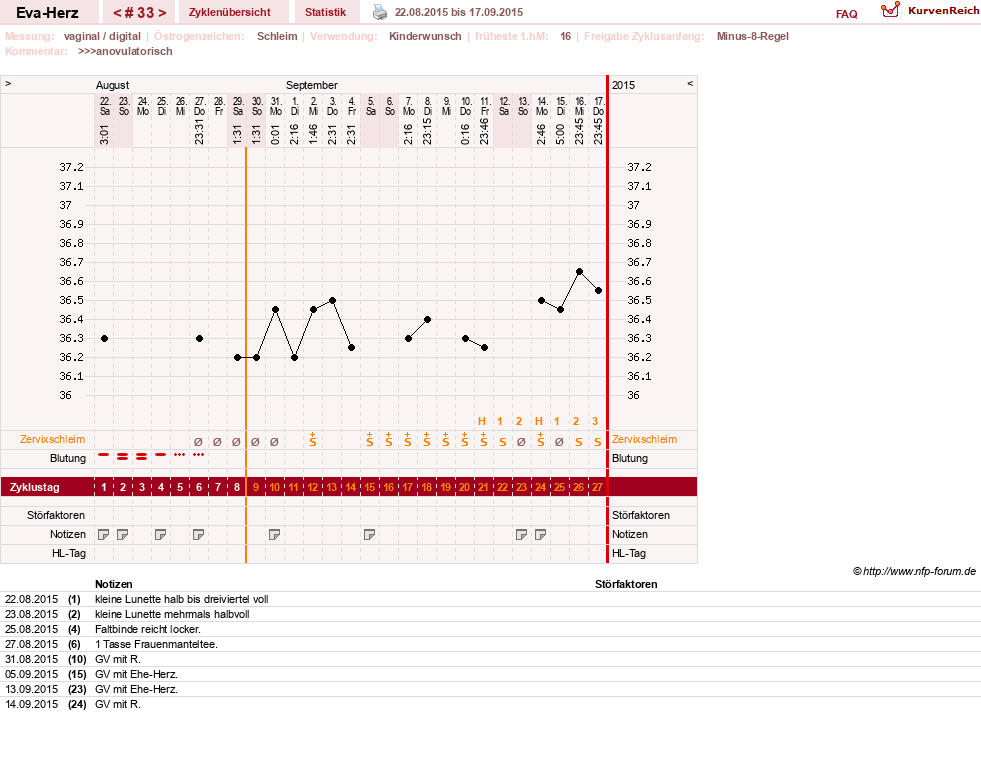Click note row dated 05.09.2015
The width and height of the screenshot is (981, 763).
(490, 674)
